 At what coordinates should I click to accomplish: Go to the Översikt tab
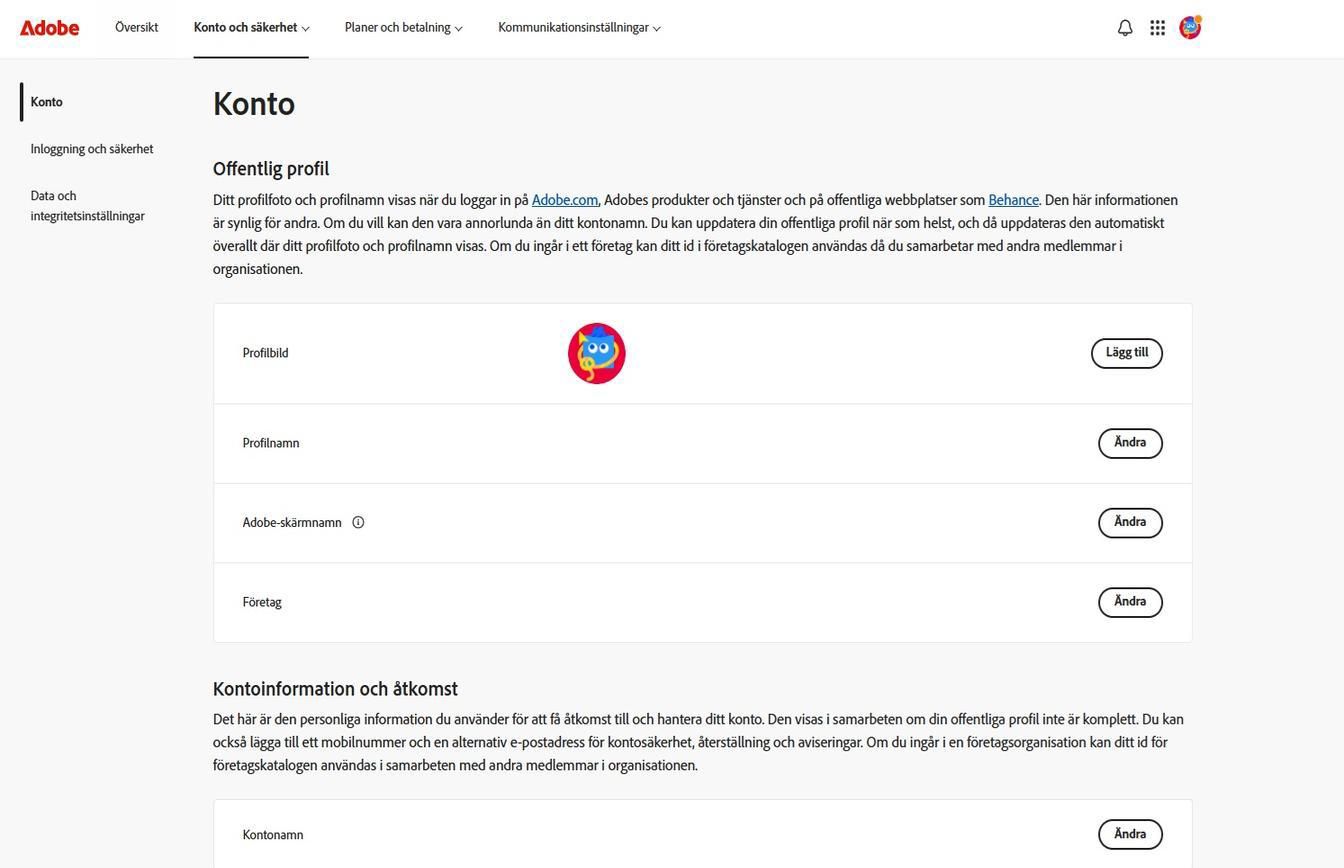click(x=136, y=28)
